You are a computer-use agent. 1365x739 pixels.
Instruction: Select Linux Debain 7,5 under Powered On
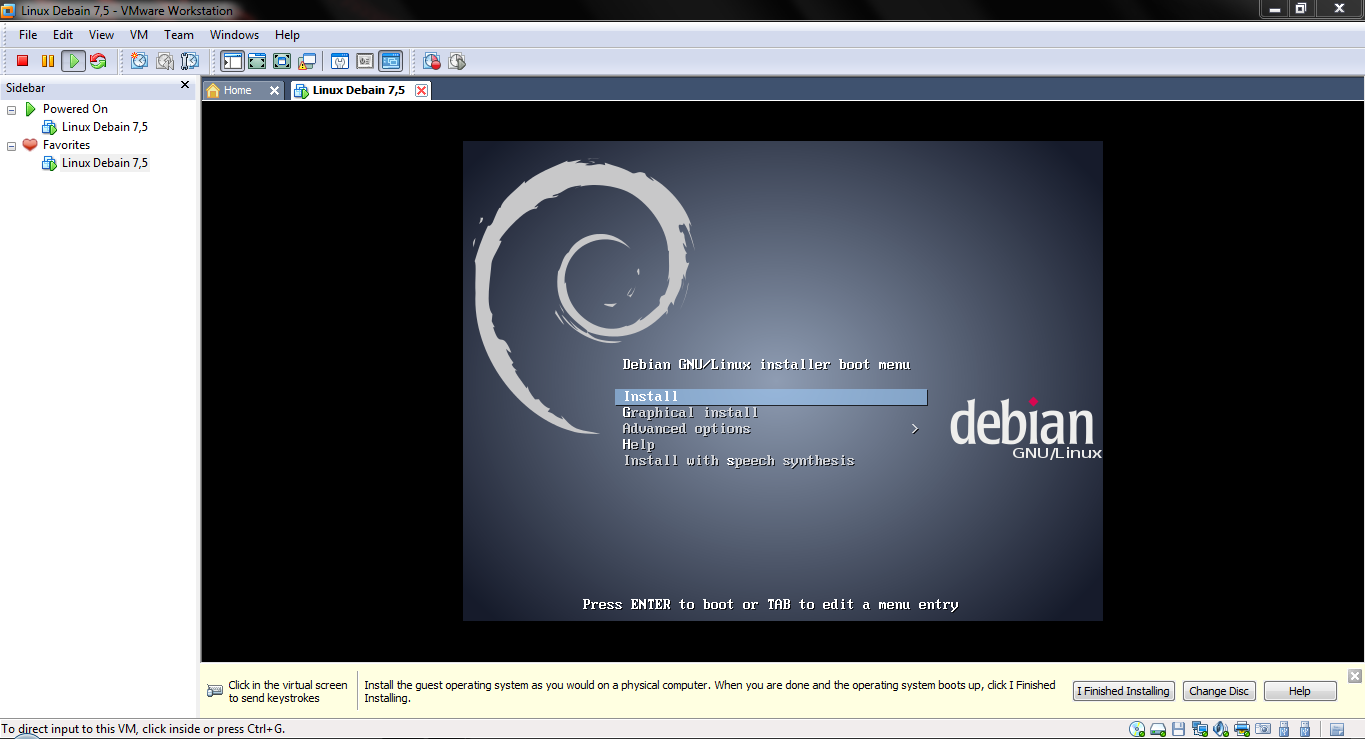pyautogui.click(x=104, y=127)
